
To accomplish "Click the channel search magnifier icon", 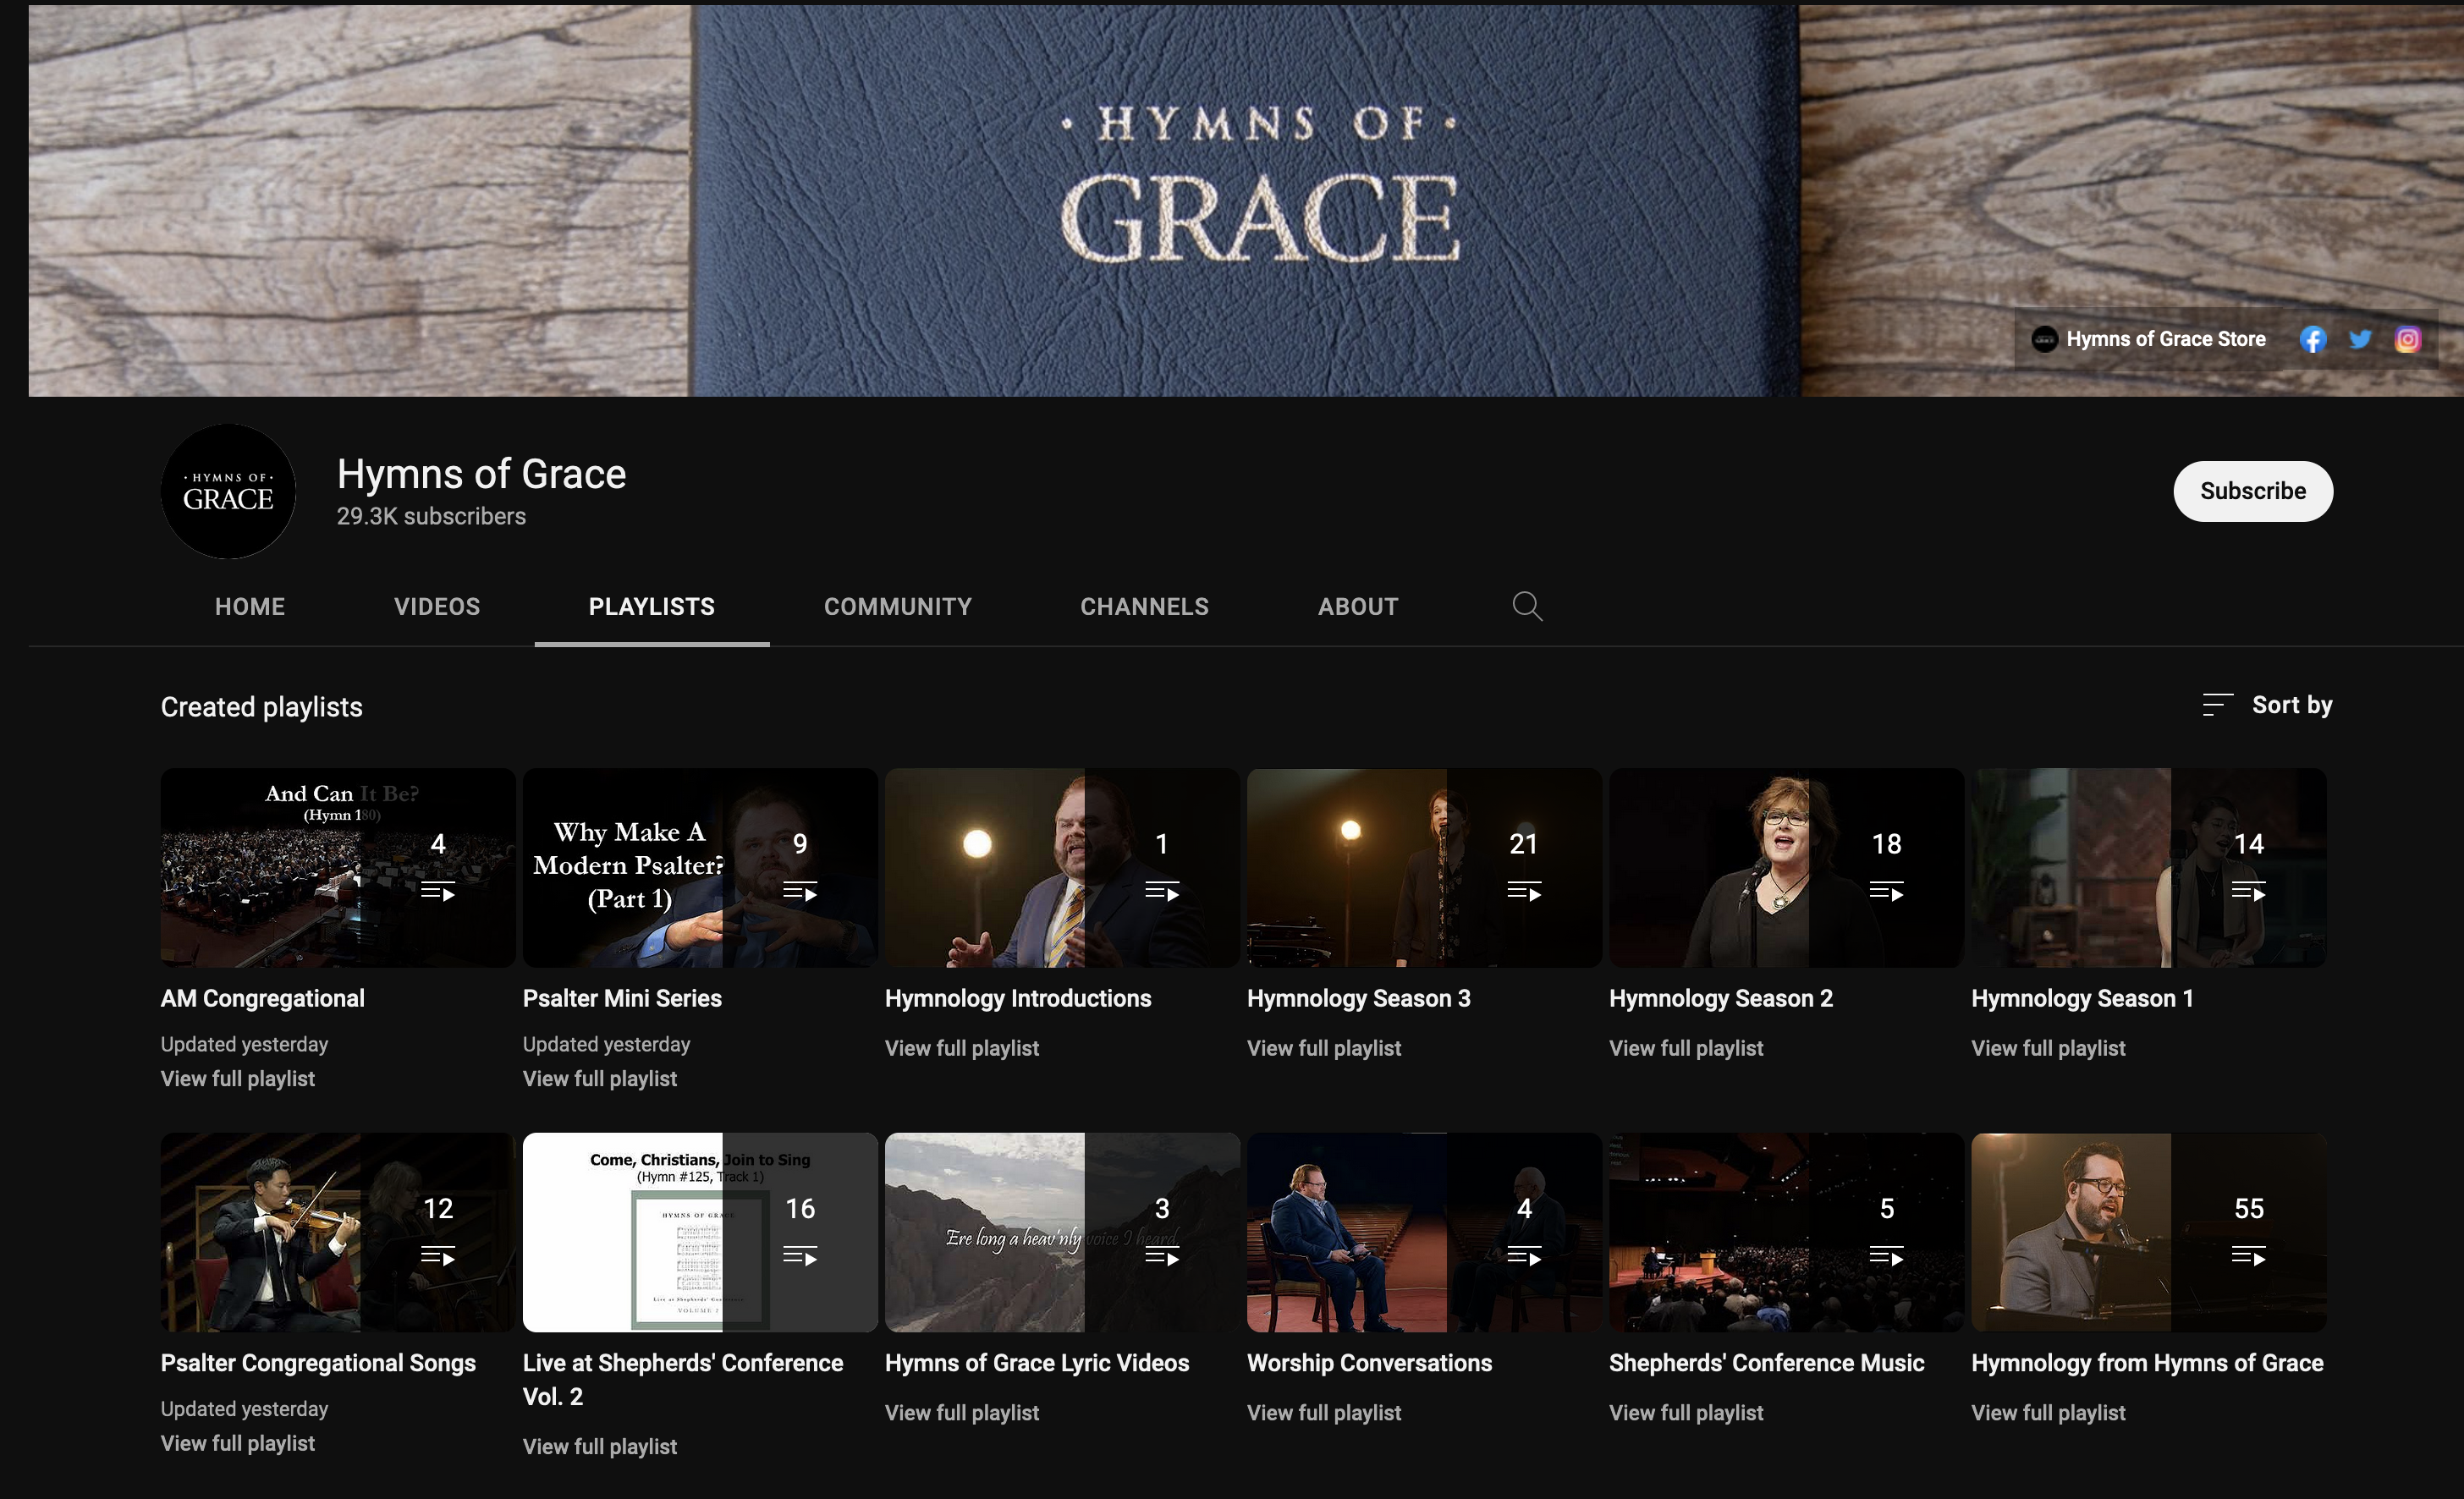I will [x=1527, y=606].
